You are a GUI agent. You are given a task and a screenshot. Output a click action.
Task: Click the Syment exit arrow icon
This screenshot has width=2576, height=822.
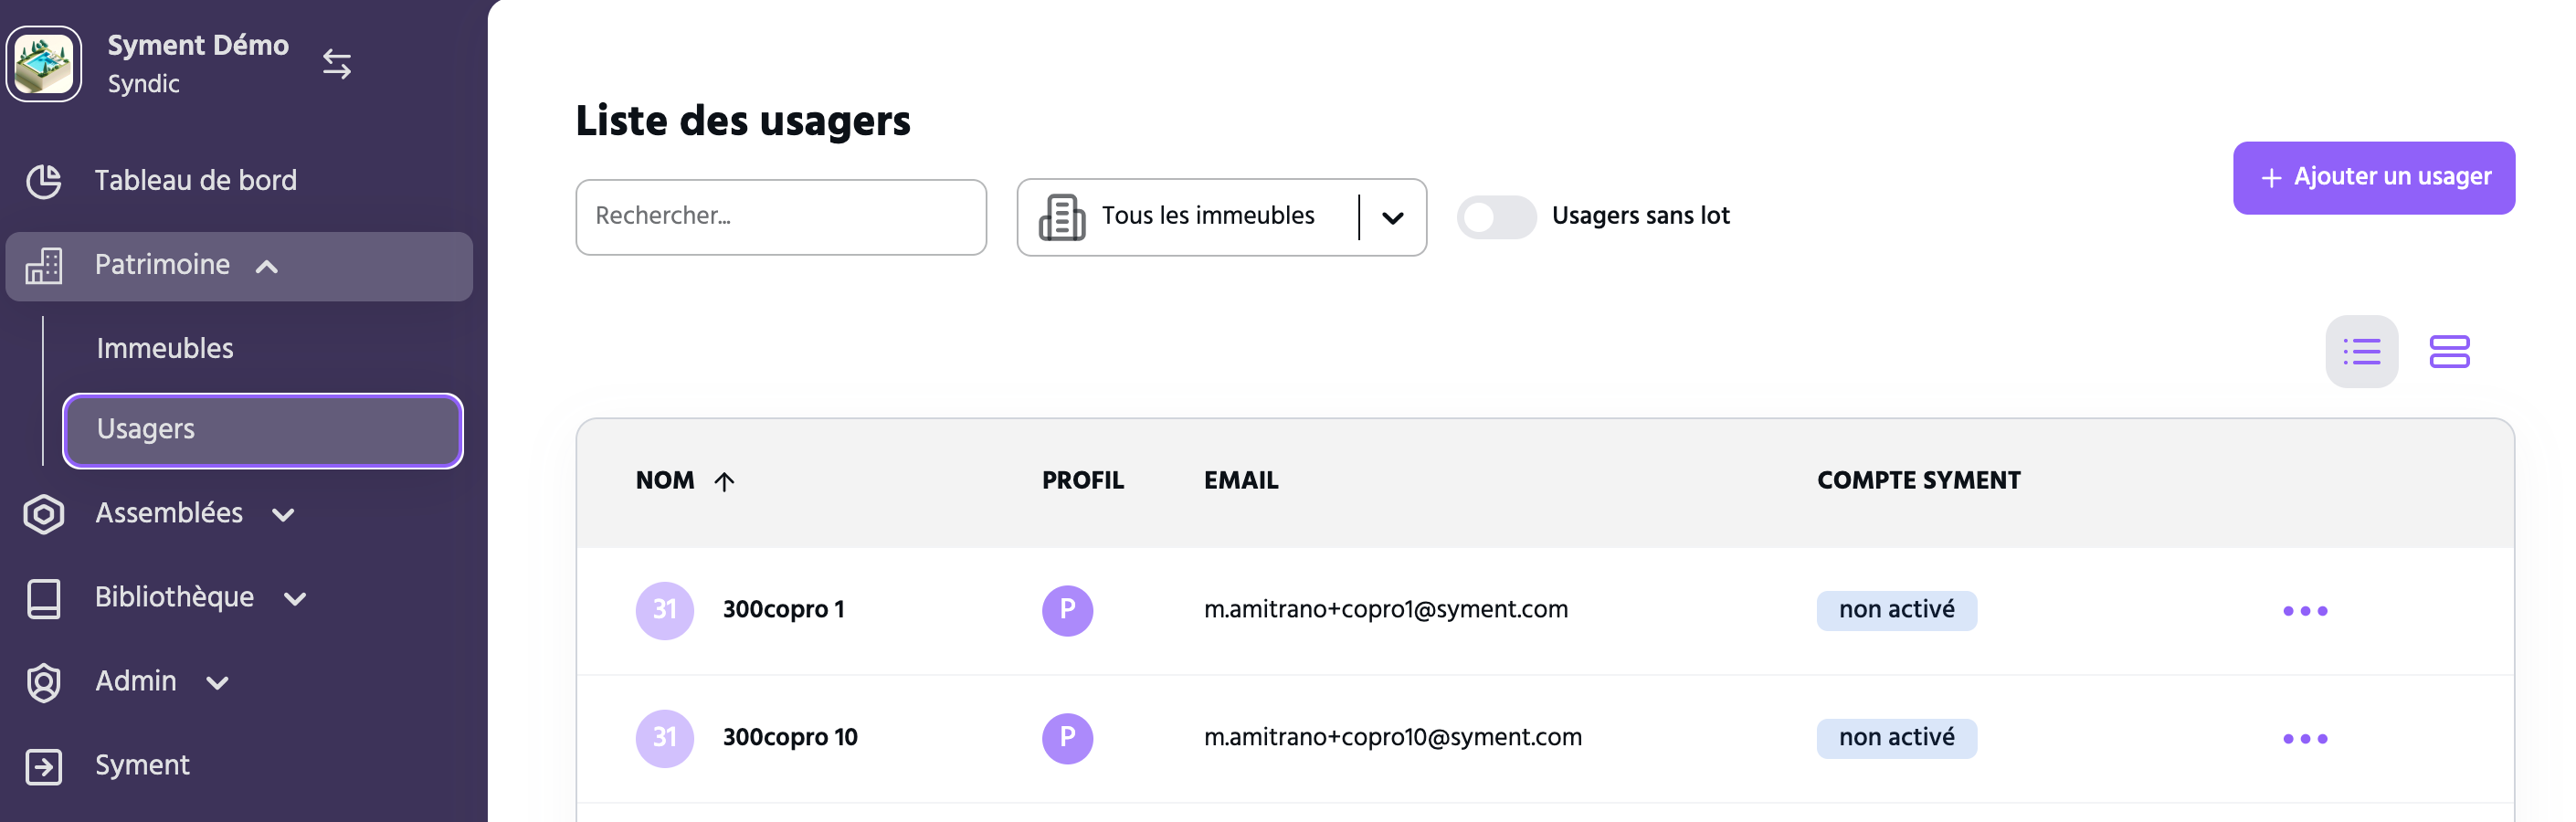pos(44,767)
